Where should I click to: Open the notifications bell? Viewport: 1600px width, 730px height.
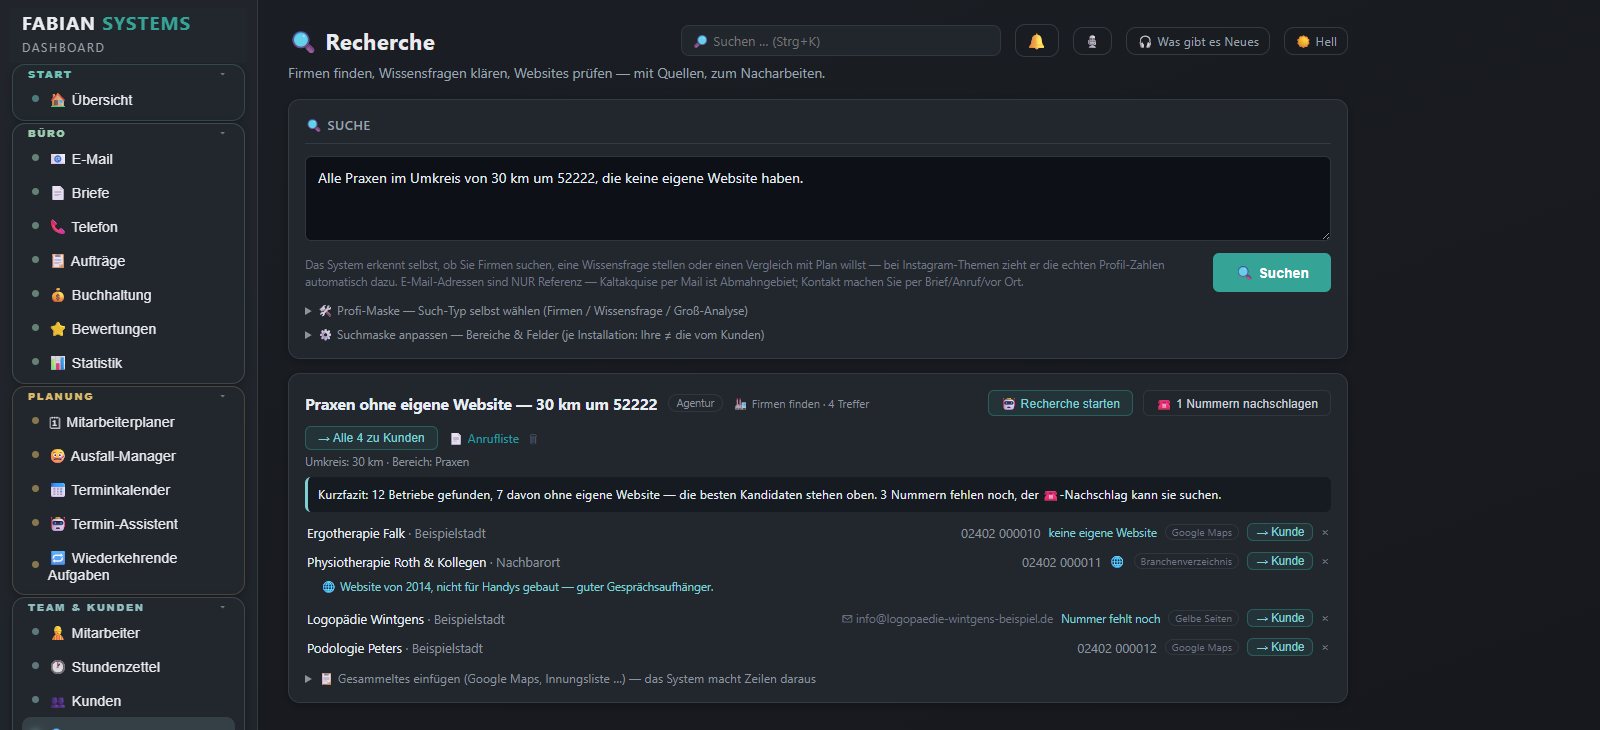click(x=1036, y=41)
